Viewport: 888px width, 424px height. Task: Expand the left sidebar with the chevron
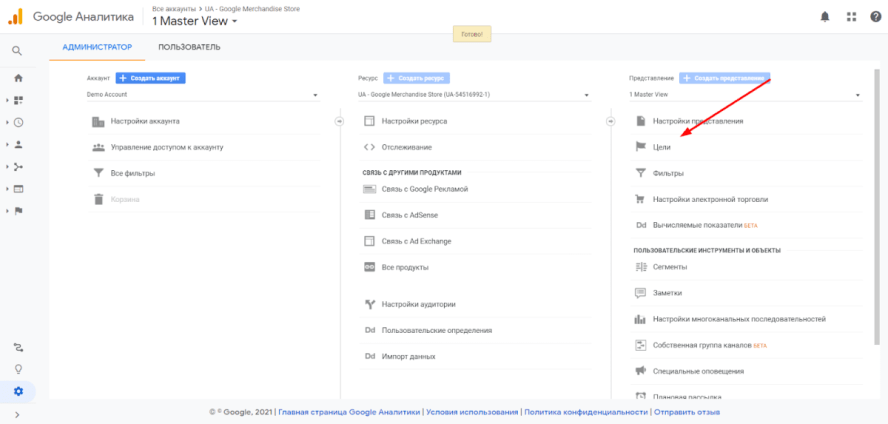click(18, 414)
